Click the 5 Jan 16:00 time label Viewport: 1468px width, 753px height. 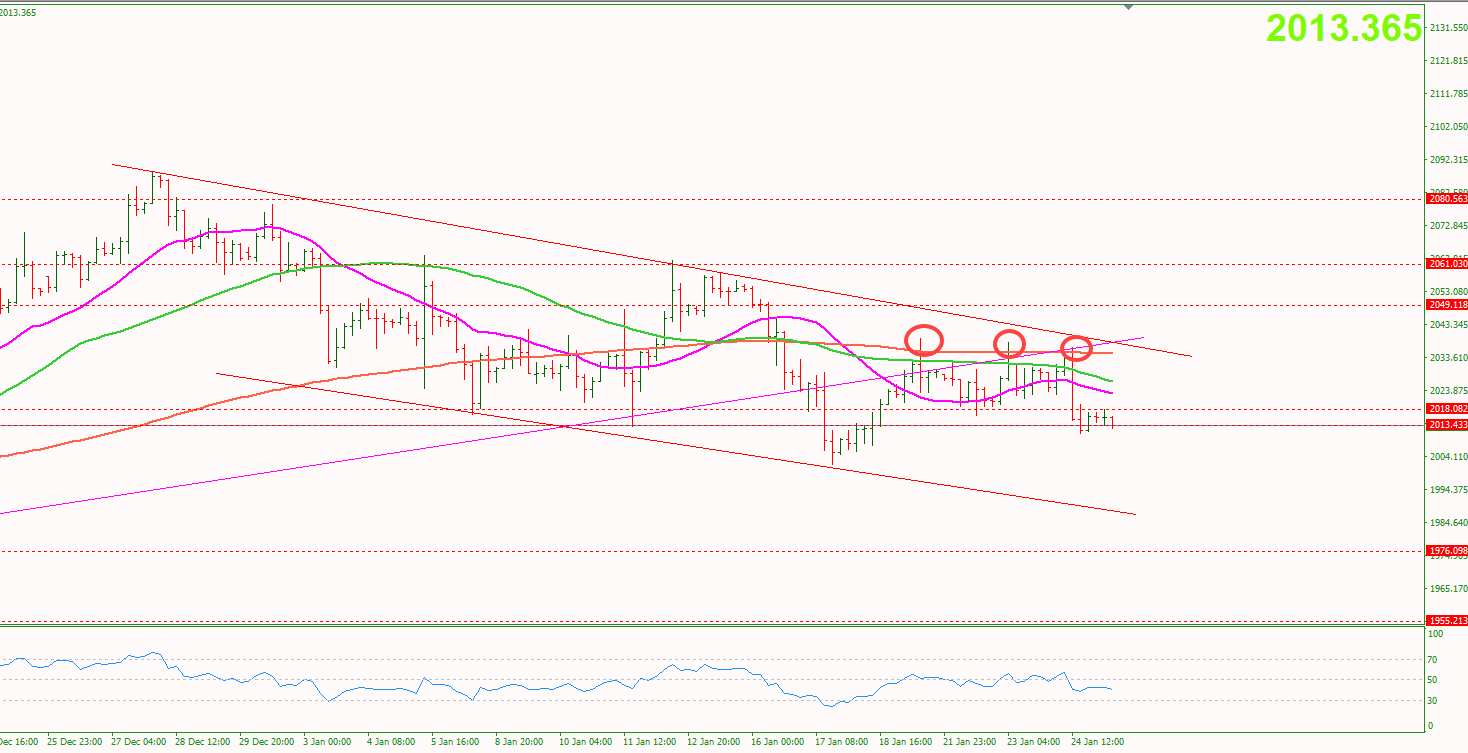[x=456, y=742]
